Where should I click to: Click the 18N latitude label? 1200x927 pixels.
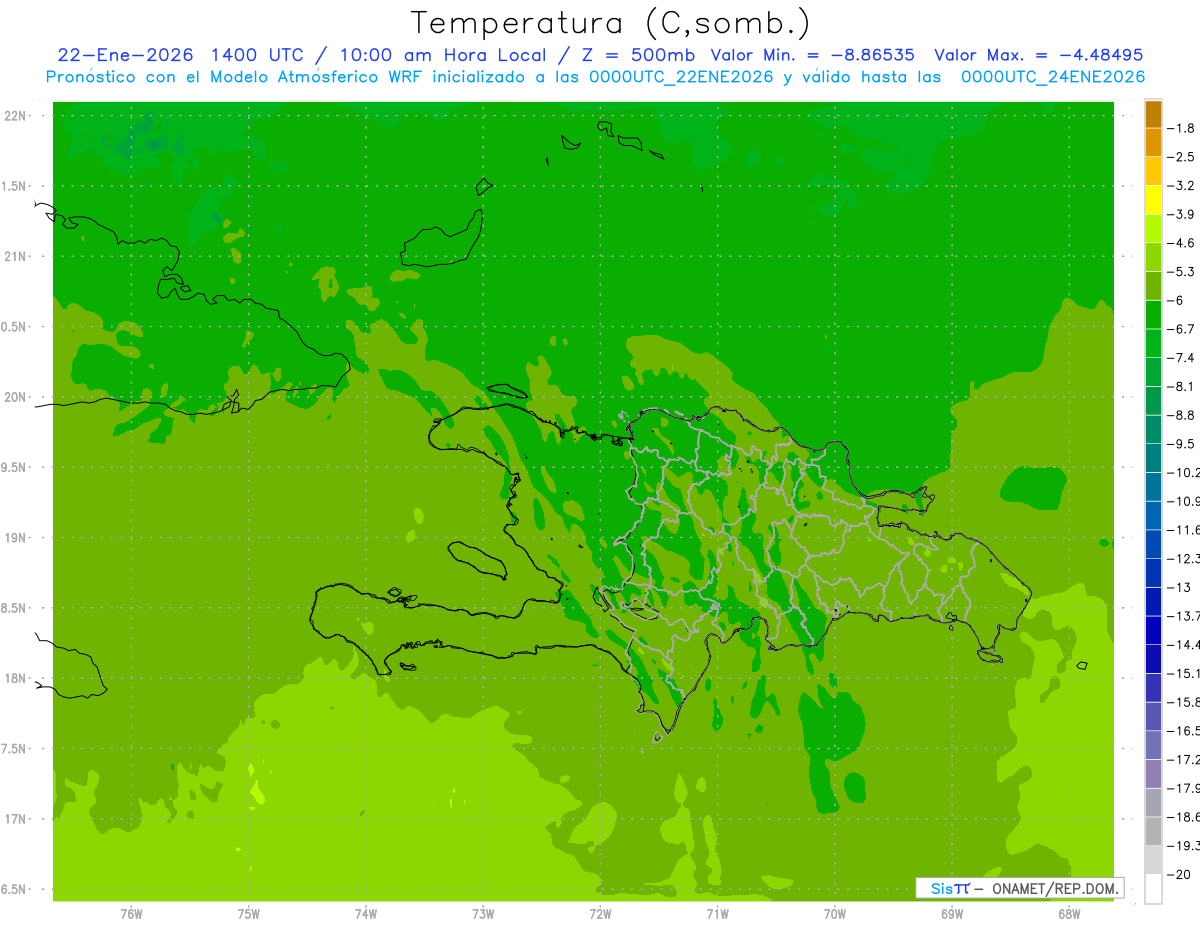click(x=16, y=678)
